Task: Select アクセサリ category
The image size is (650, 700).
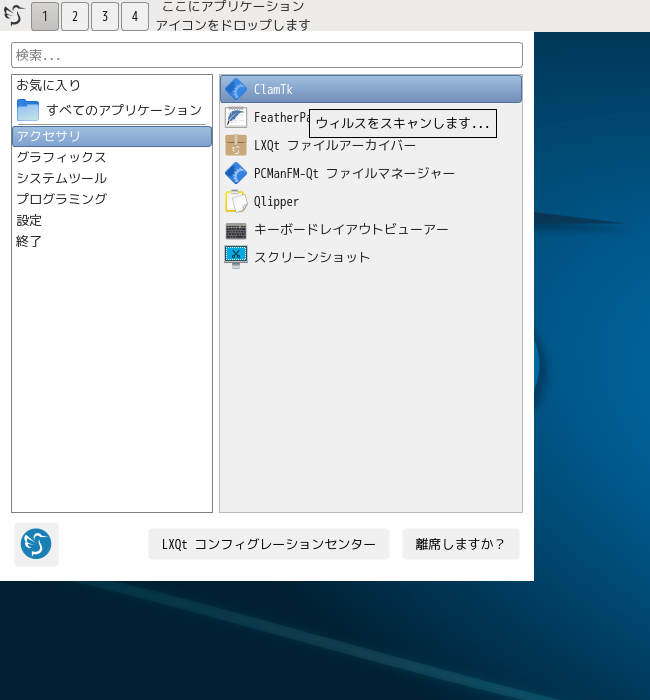Action: click(112, 136)
